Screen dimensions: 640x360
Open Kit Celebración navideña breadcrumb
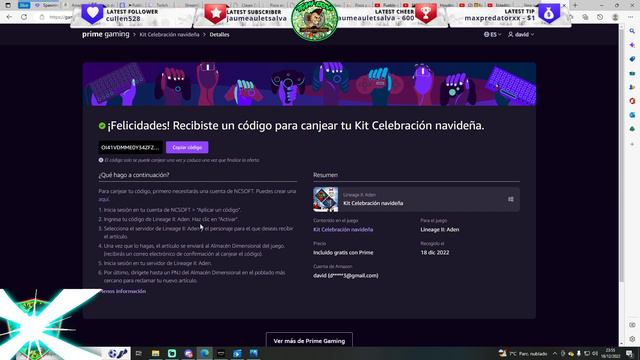point(169,35)
